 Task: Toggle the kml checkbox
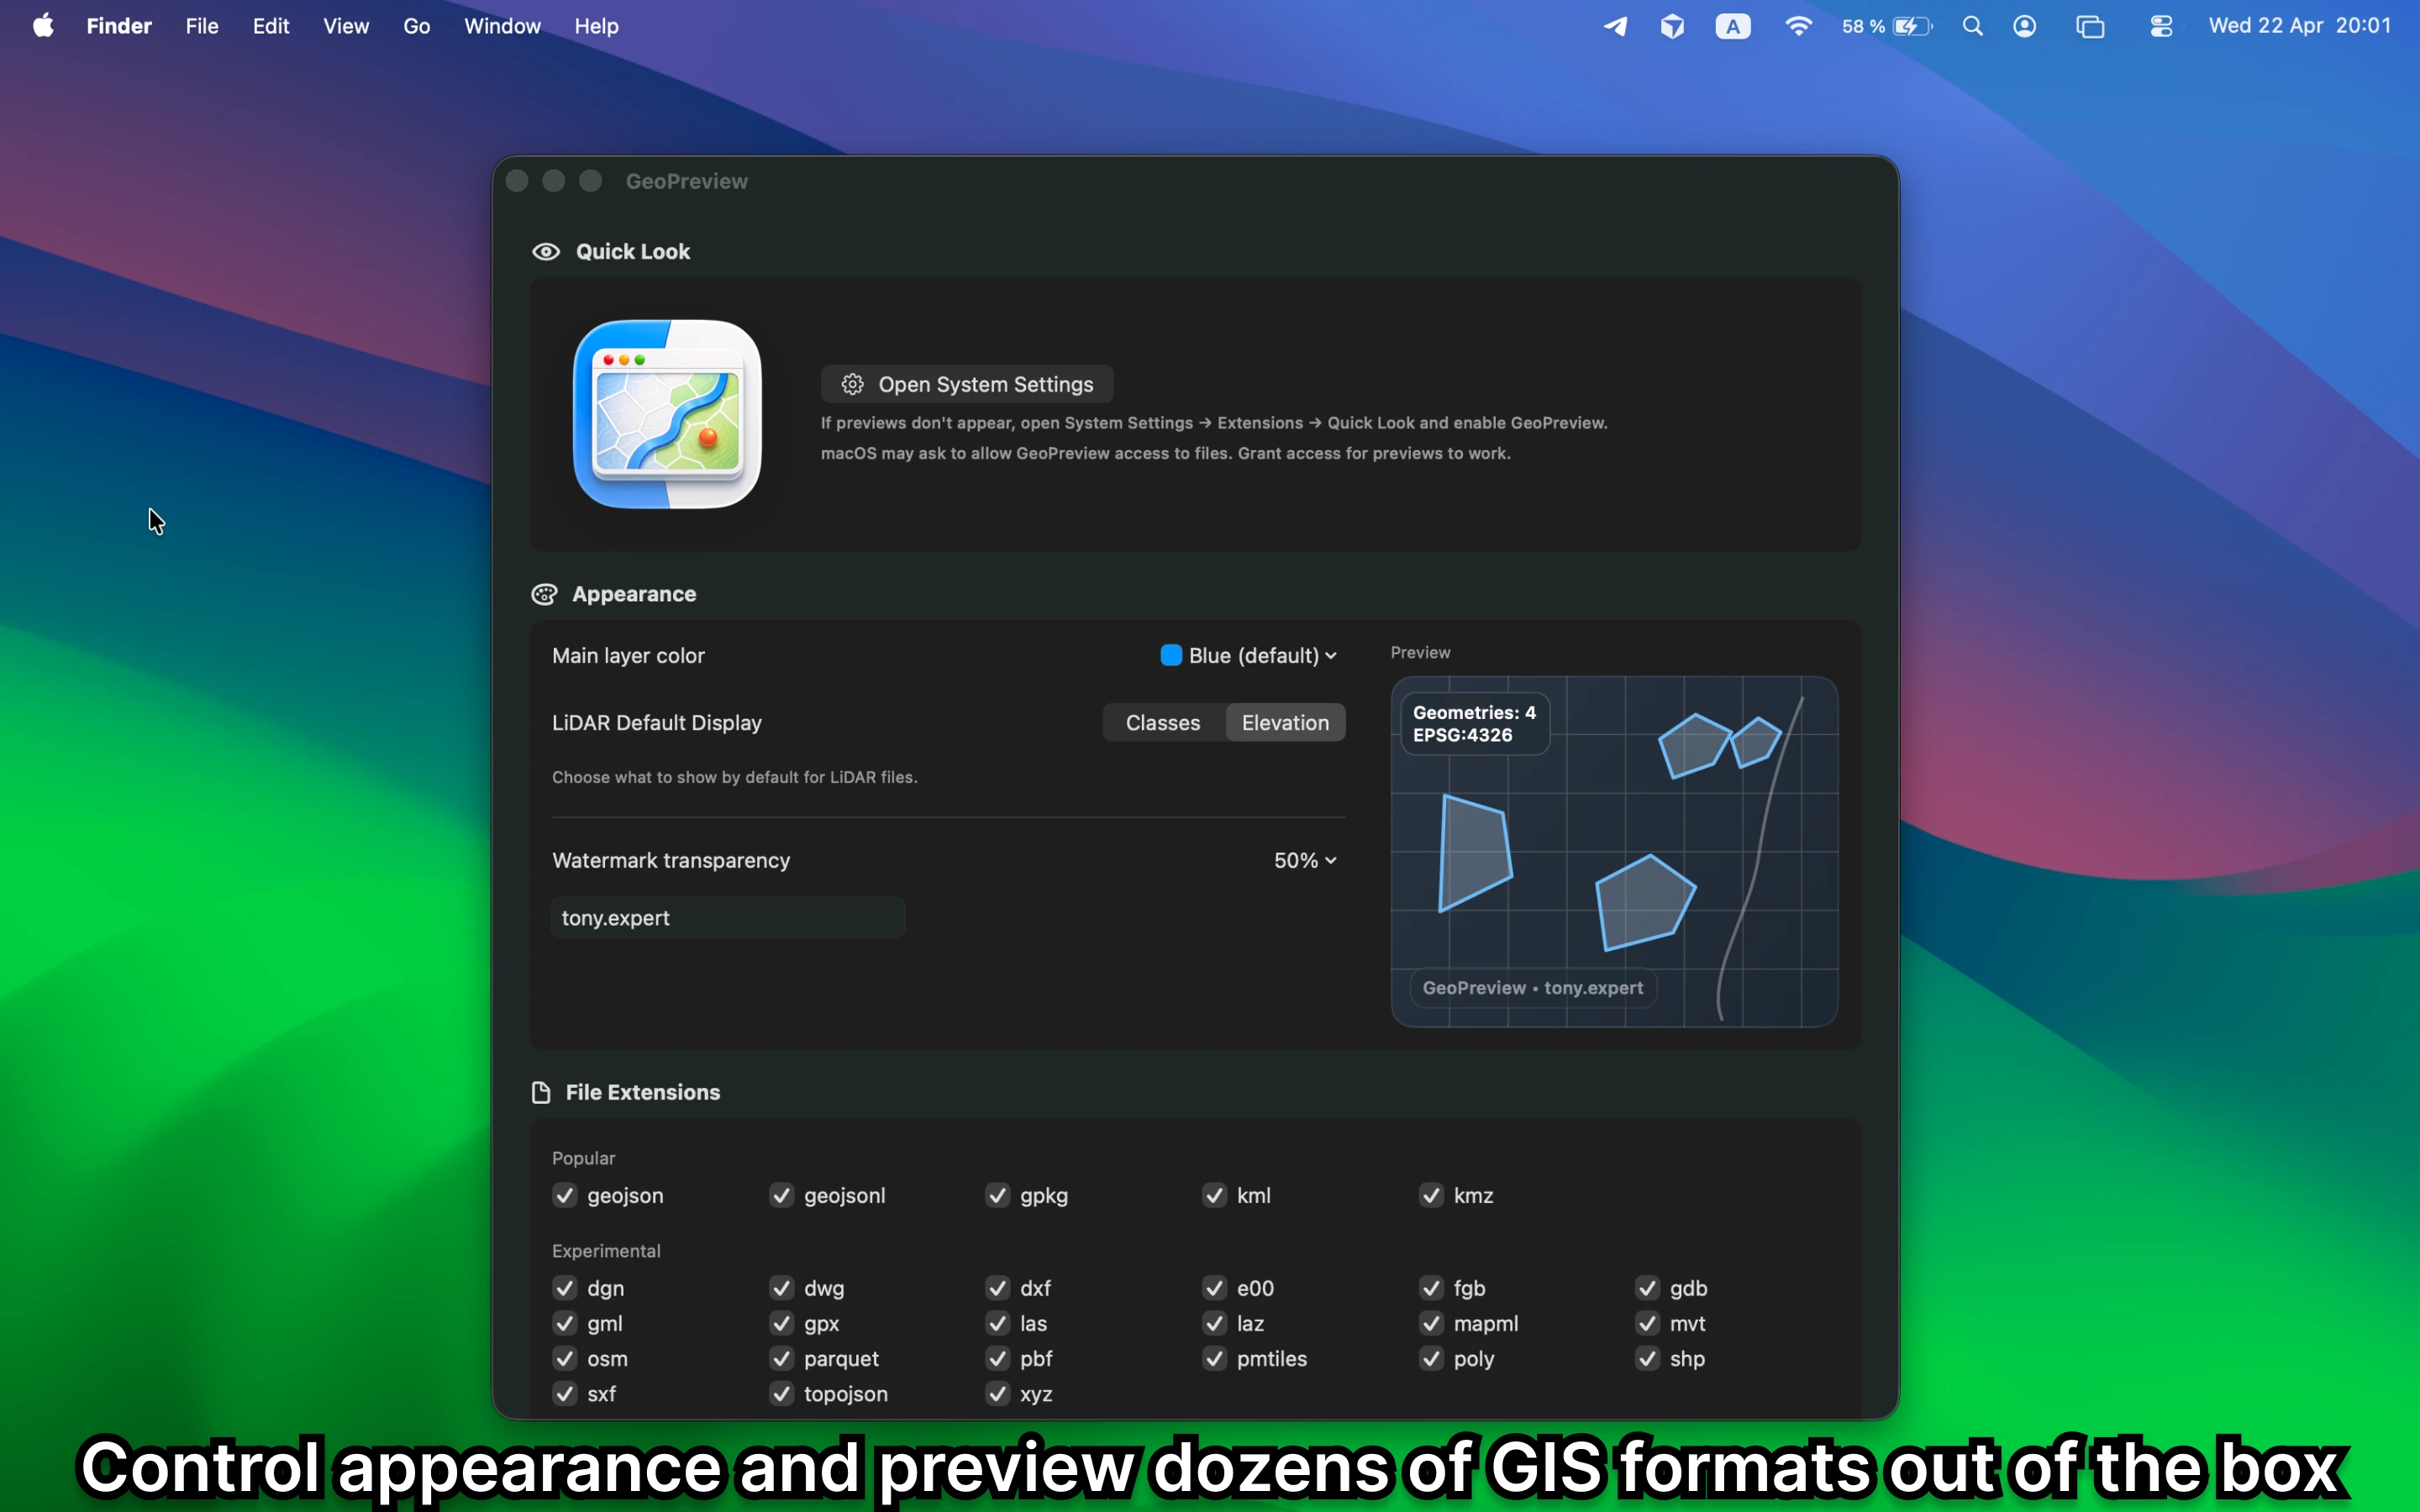[1215, 1195]
